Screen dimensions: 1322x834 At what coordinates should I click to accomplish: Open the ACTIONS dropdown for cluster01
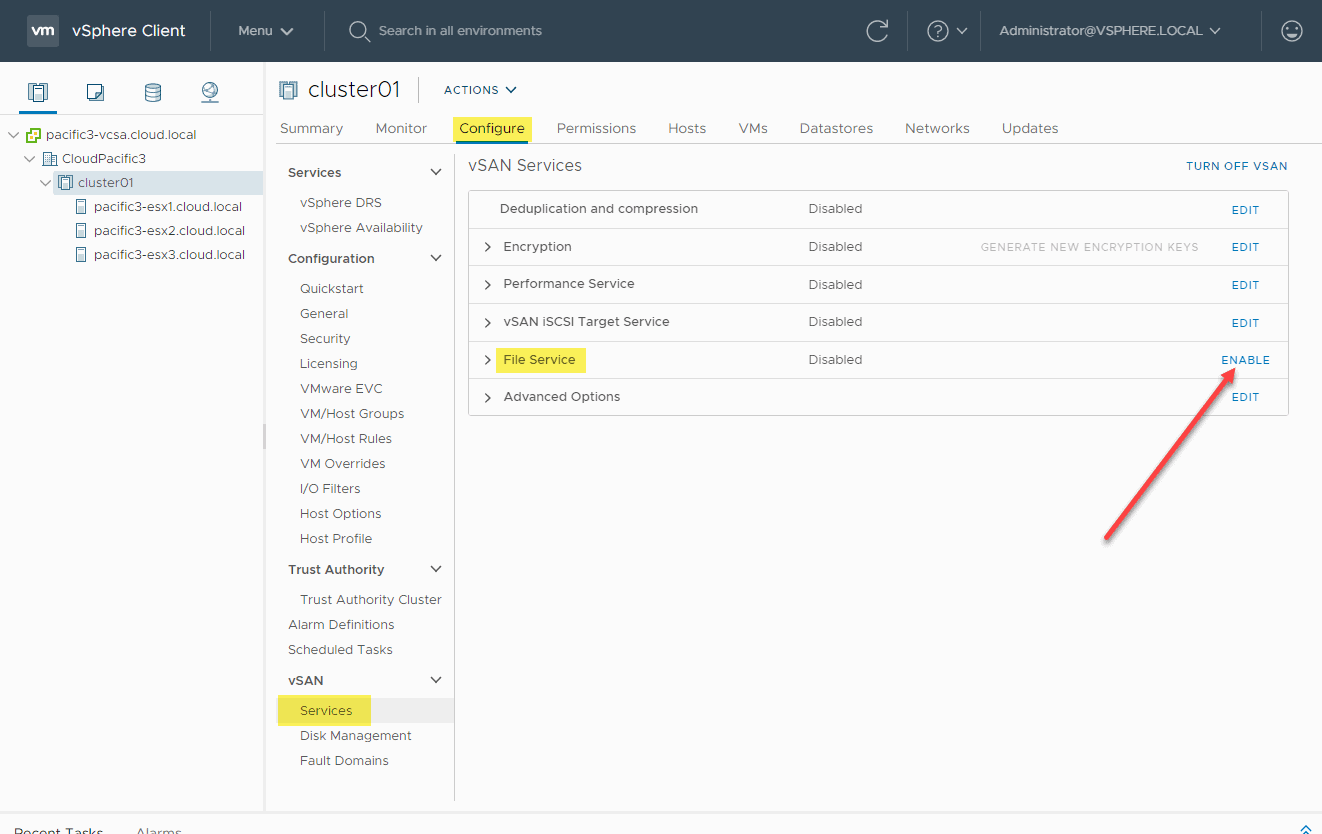coord(480,90)
